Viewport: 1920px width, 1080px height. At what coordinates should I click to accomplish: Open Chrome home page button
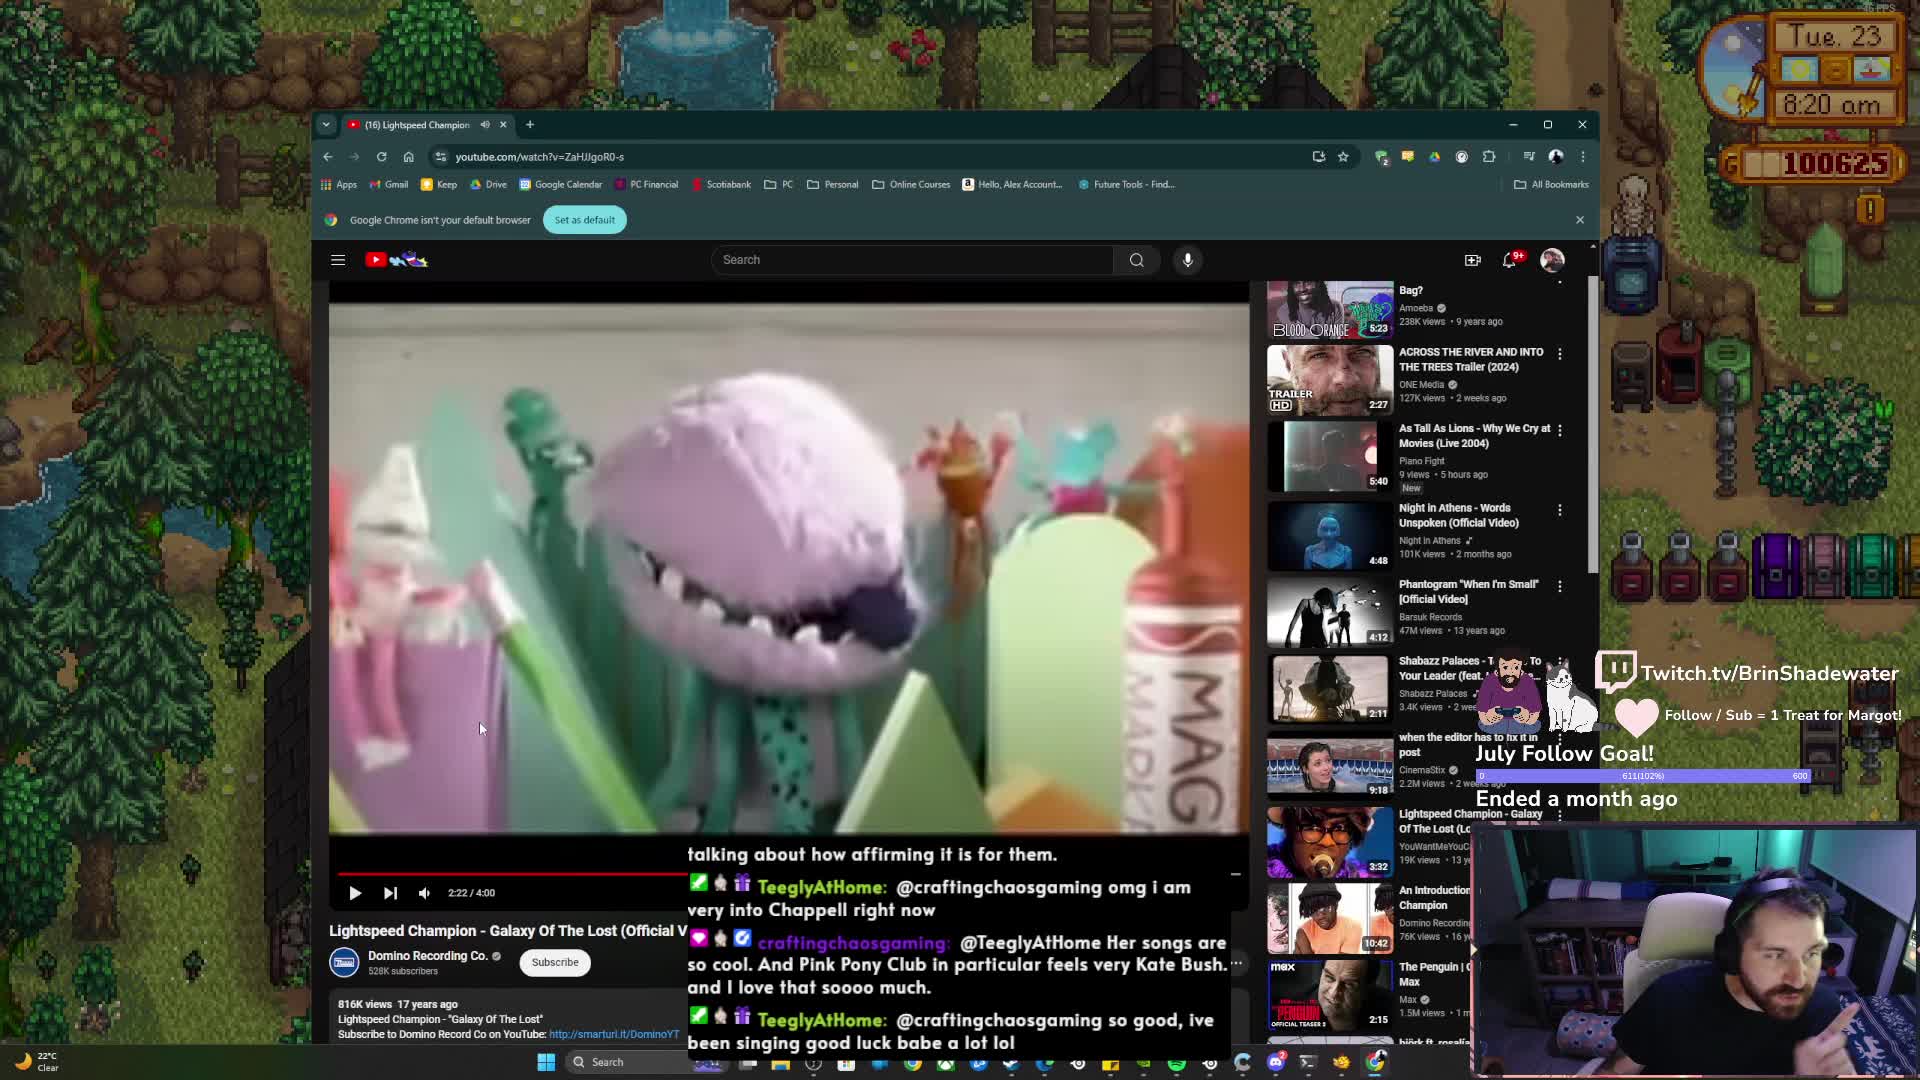point(408,157)
